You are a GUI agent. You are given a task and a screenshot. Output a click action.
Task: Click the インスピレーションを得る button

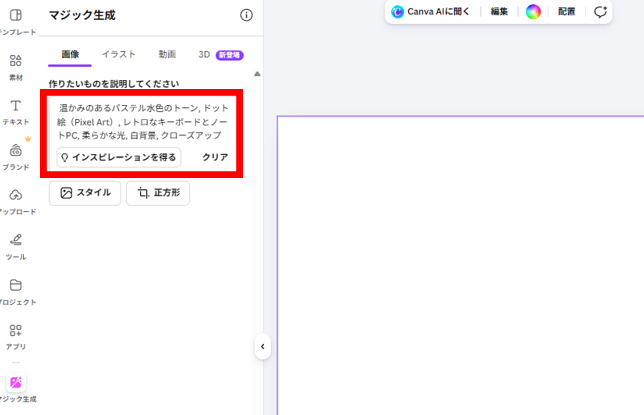point(118,157)
